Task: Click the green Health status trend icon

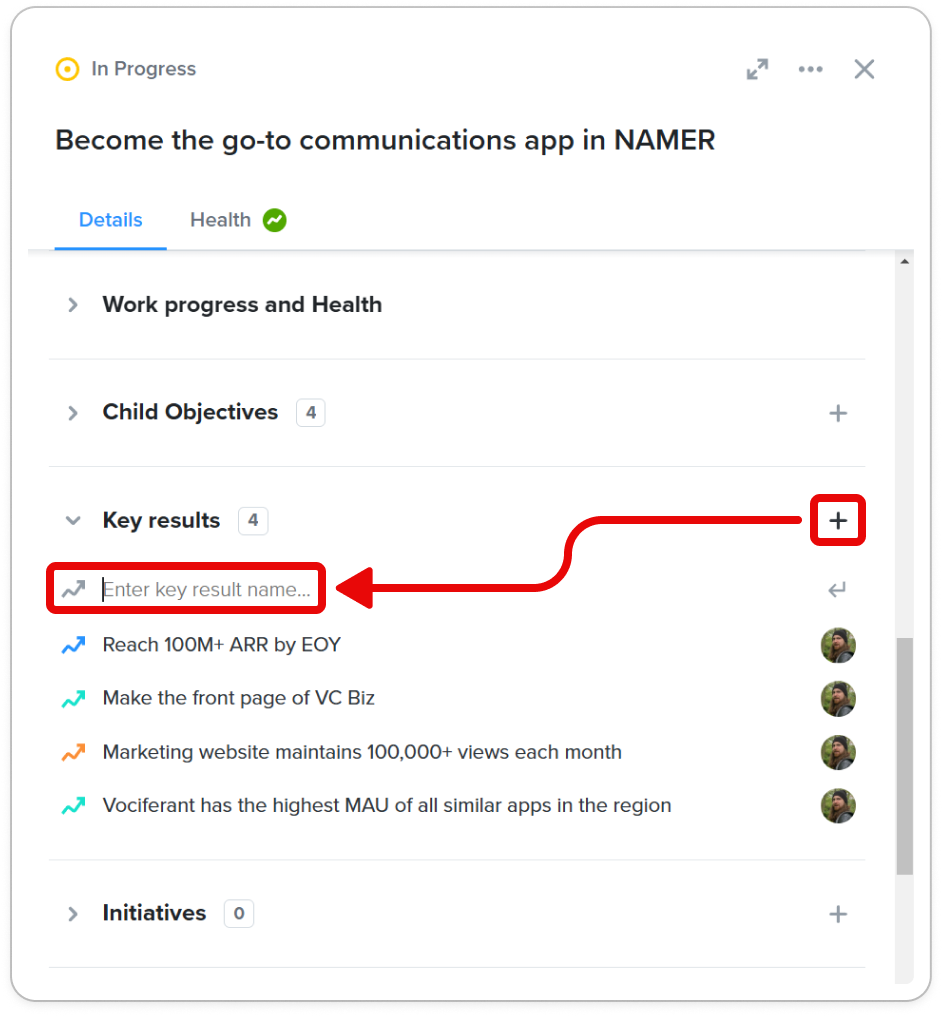Action: click(275, 220)
